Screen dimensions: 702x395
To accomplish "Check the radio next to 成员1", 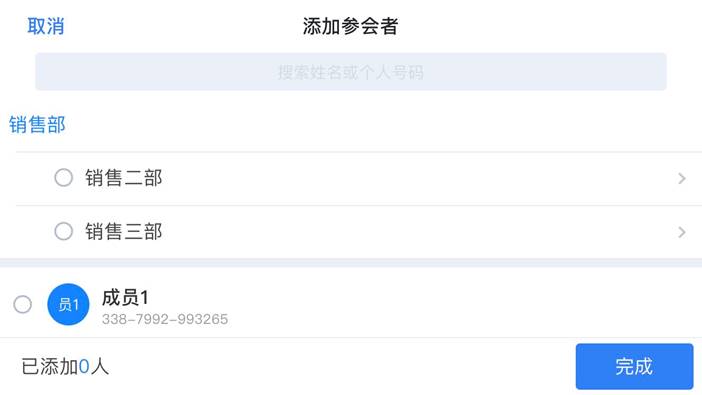I will point(22,305).
